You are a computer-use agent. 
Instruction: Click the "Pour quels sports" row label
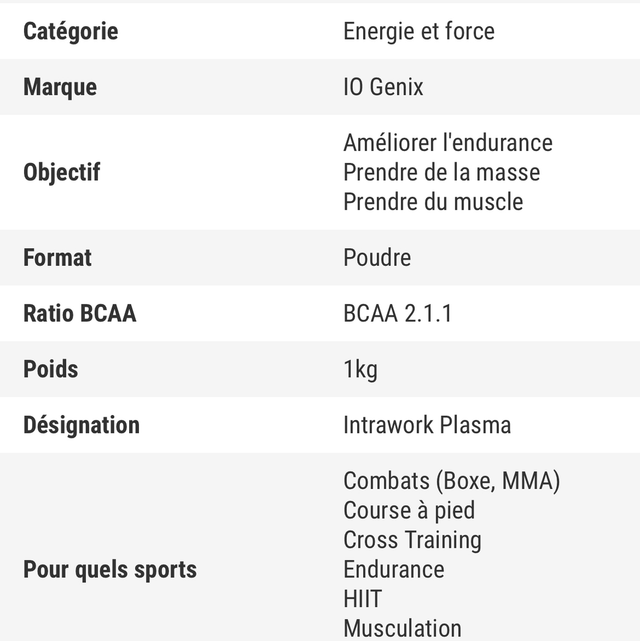tap(110, 569)
